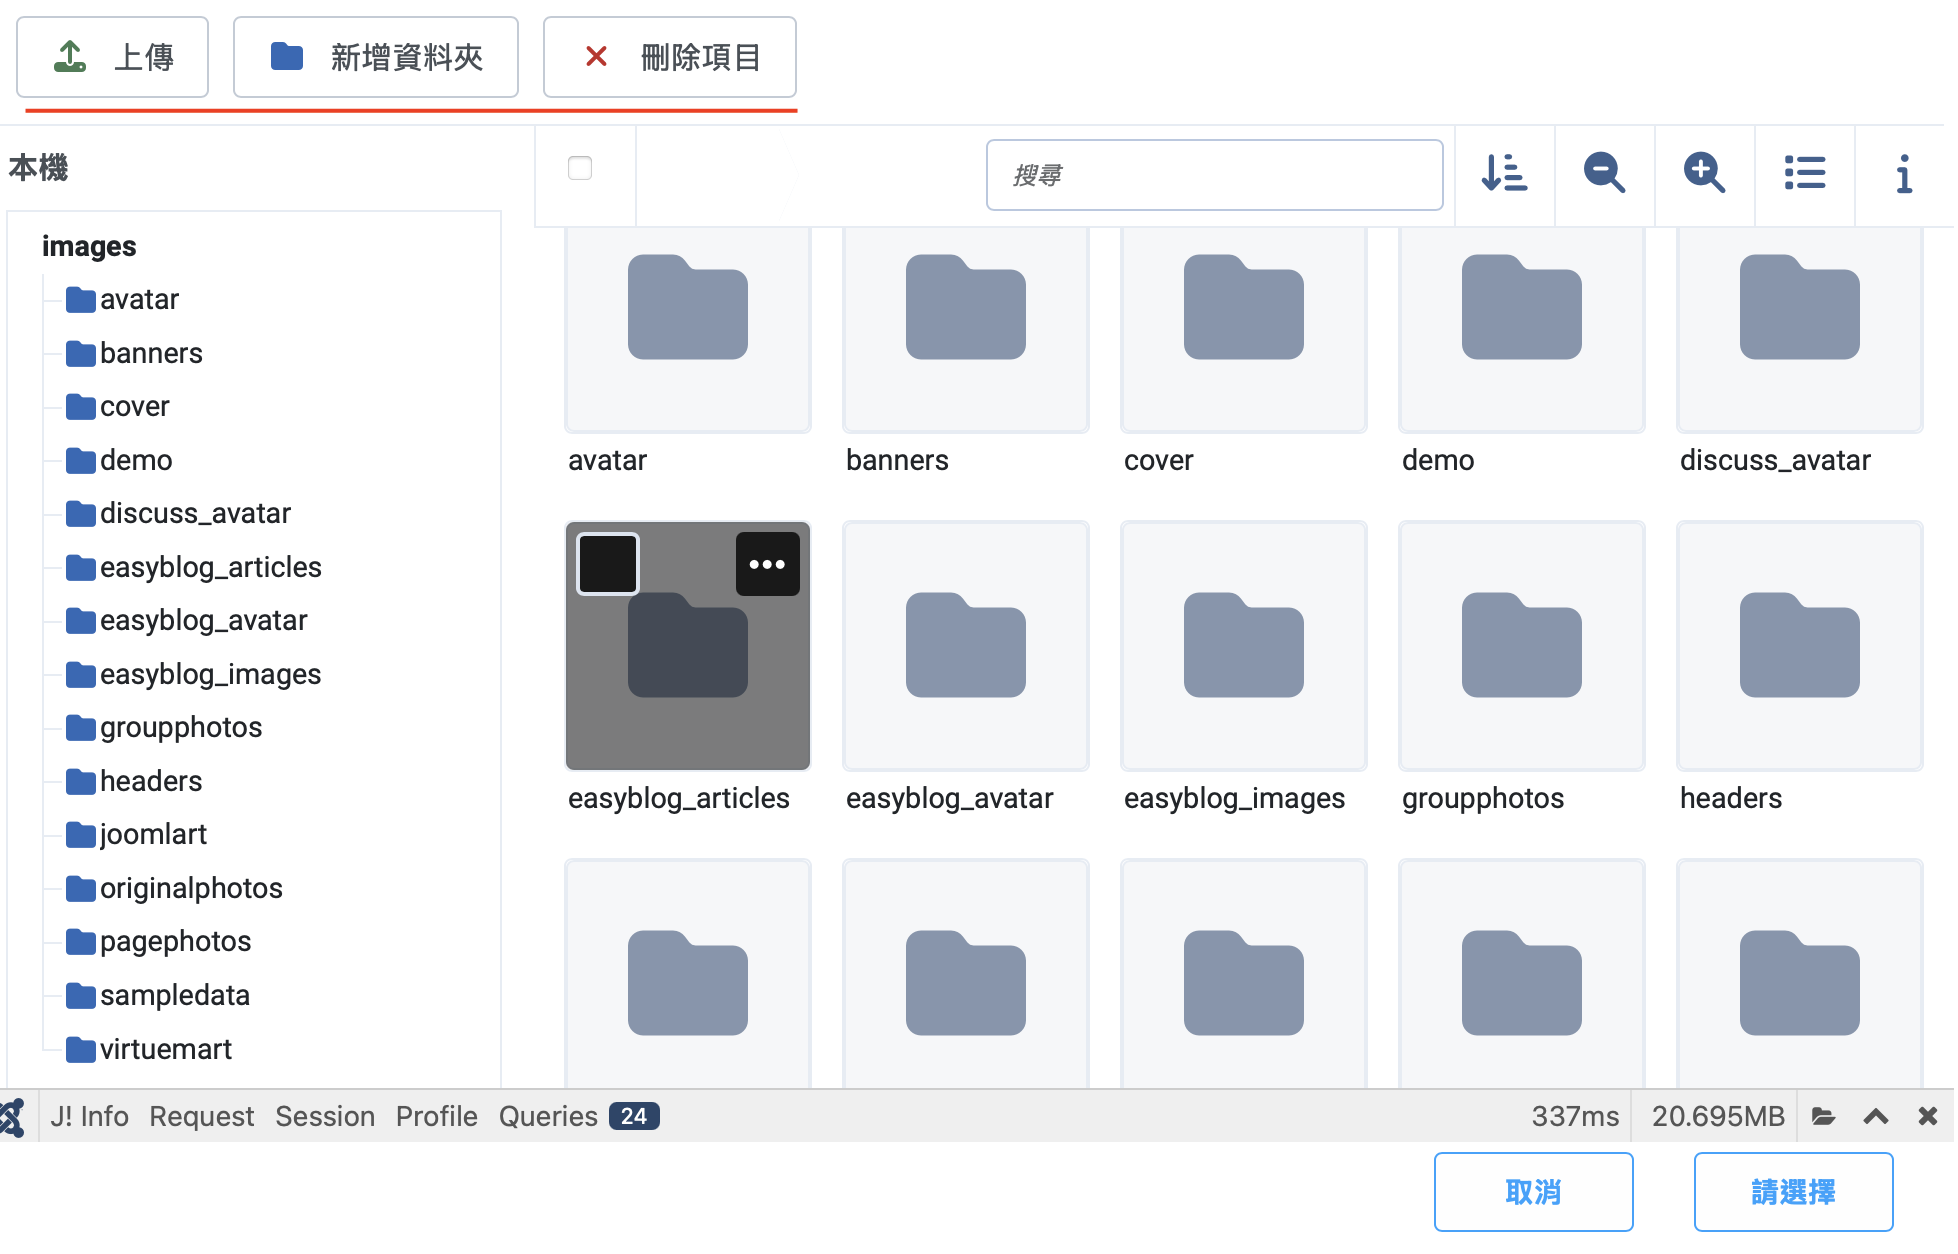
Task: Check the easyblog_articles folder checkbox
Action: coord(608,564)
